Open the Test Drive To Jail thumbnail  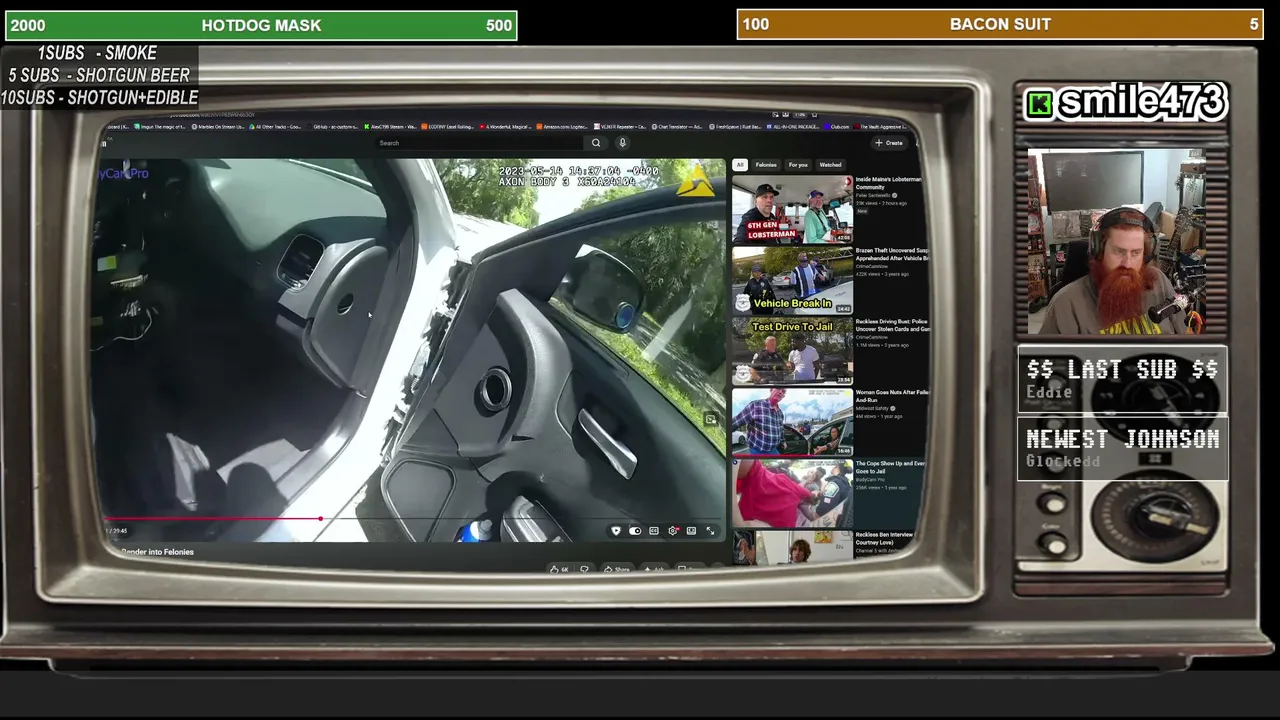point(792,351)
